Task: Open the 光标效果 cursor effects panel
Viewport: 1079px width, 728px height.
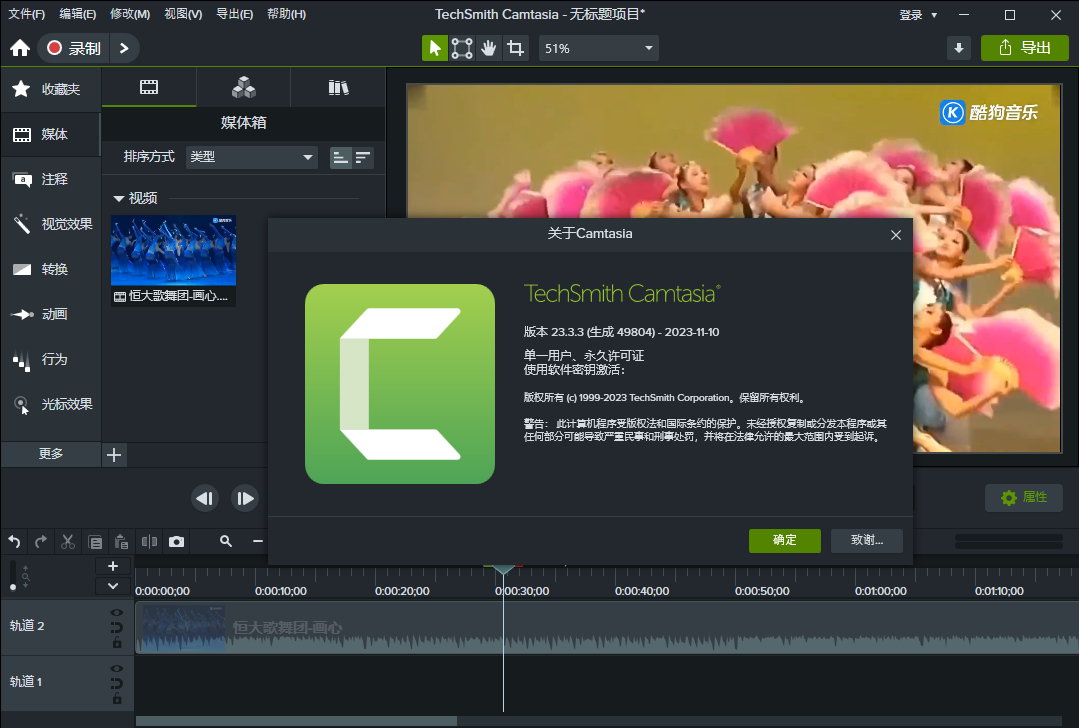Action: pos(50,404)
